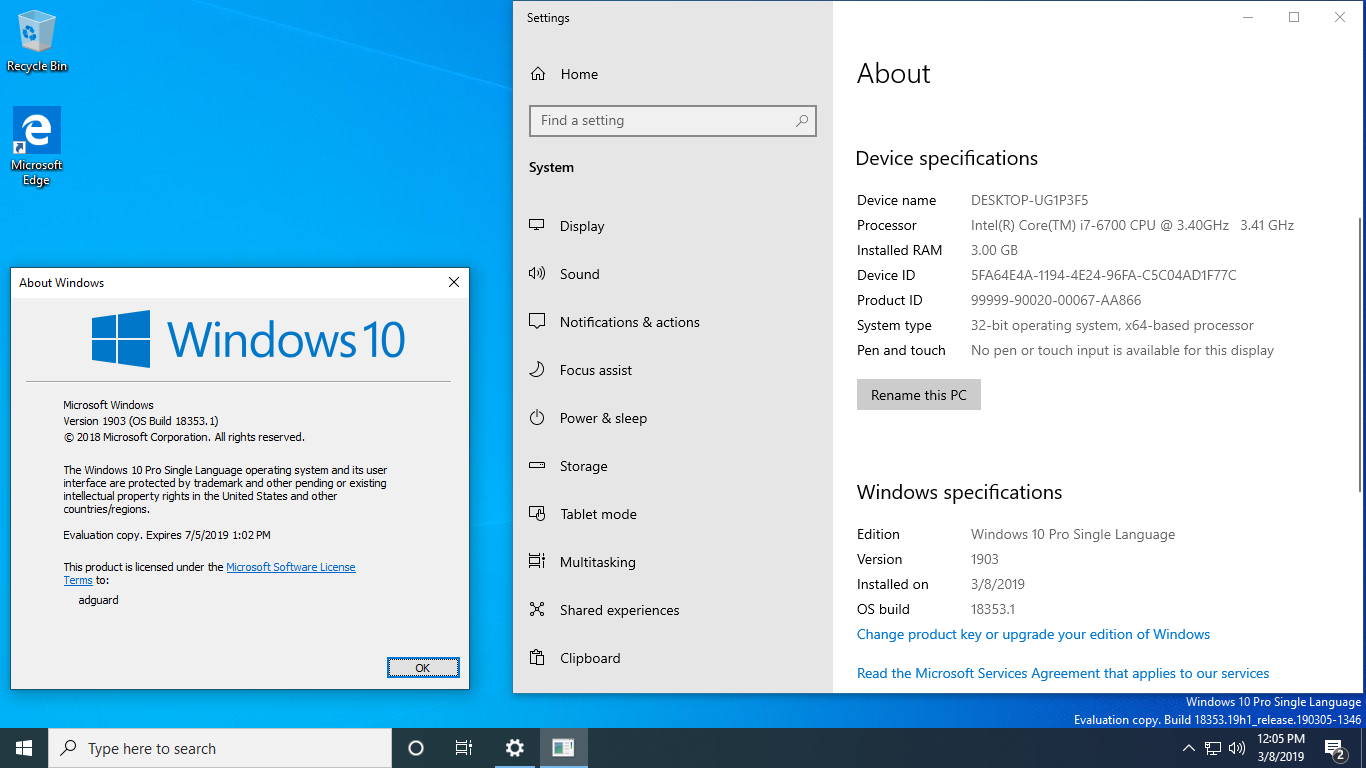Minimize the Settings window
1366x768 pixels.
point(1248,17)
